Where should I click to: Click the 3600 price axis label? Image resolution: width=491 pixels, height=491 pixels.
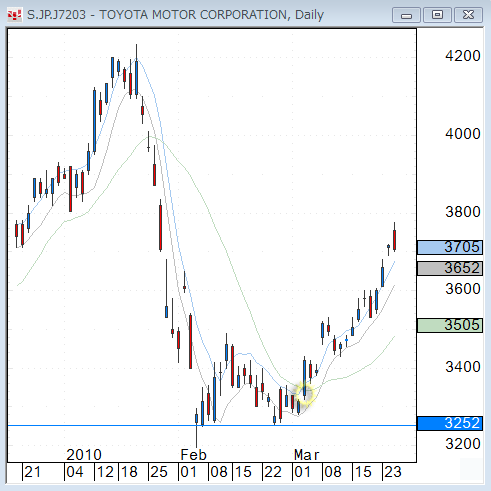point(463,289)
